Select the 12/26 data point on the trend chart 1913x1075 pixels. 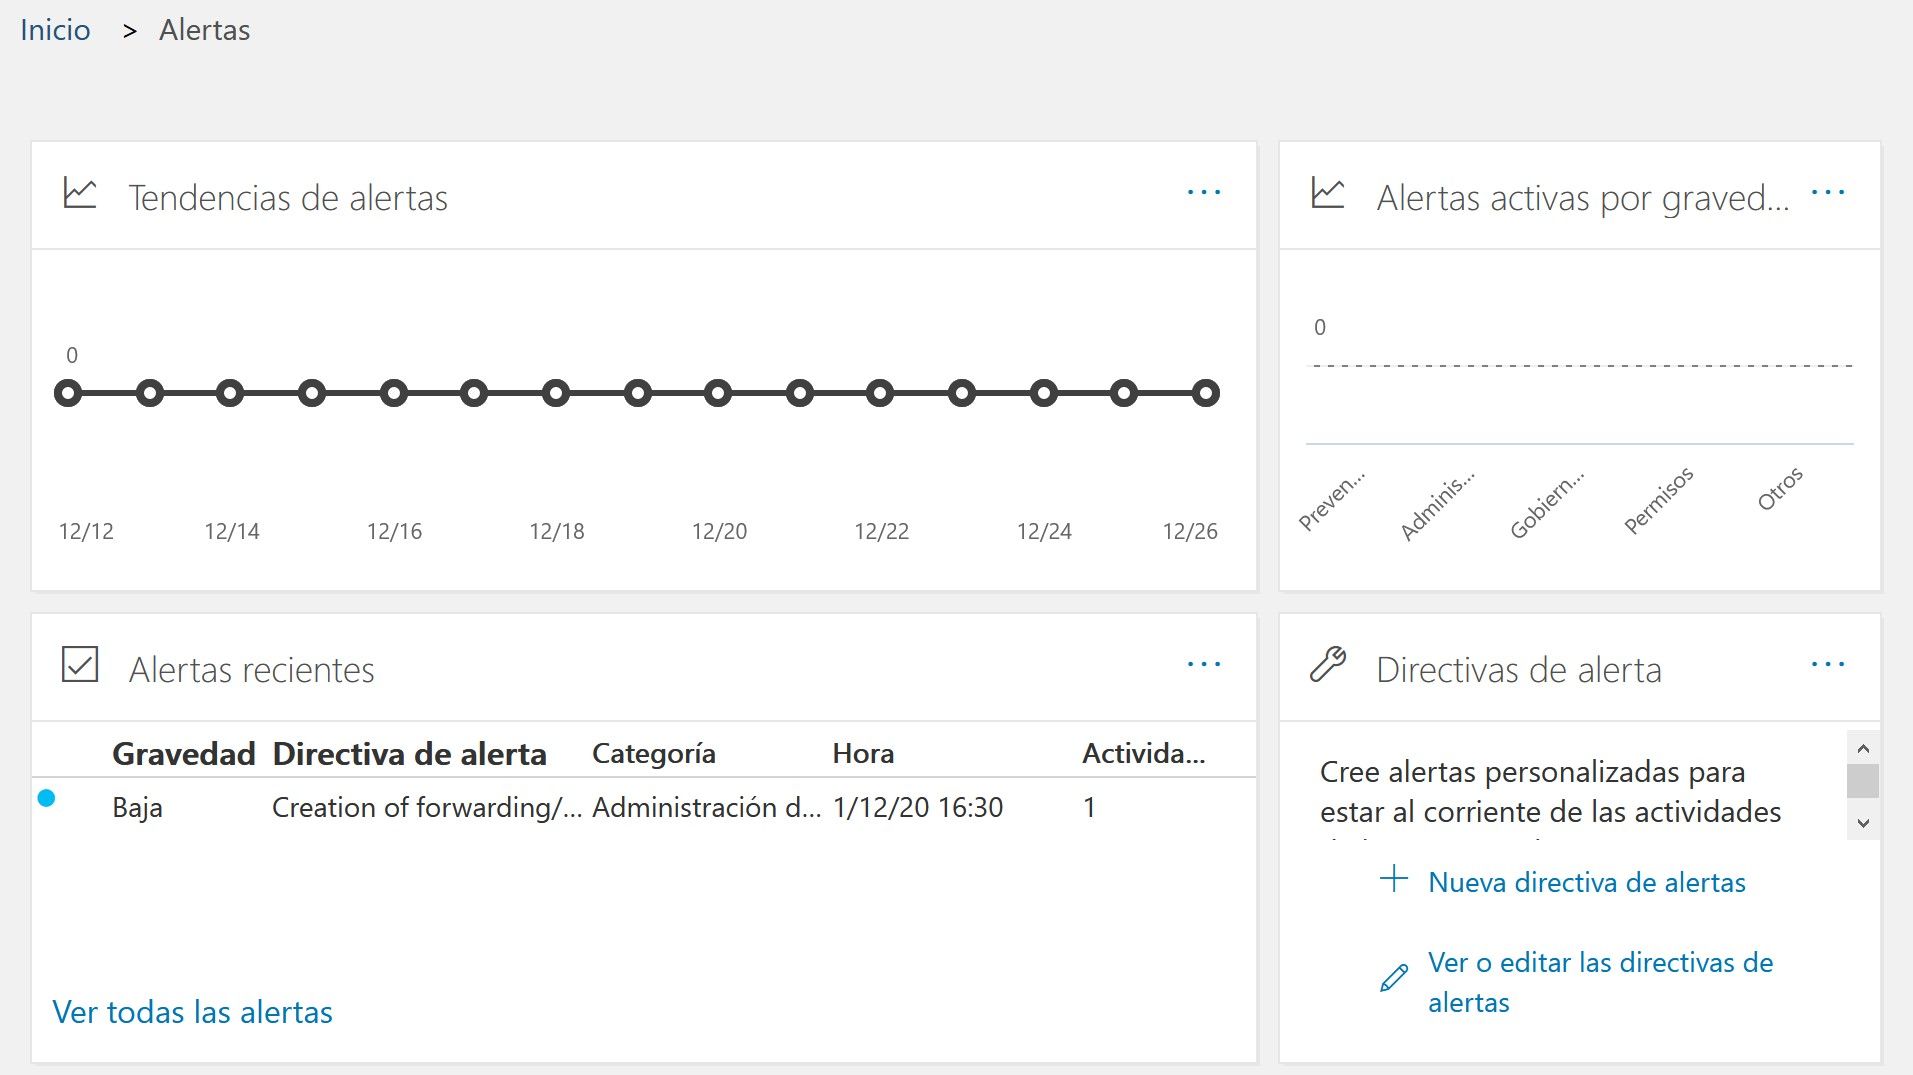[1206, 392]
